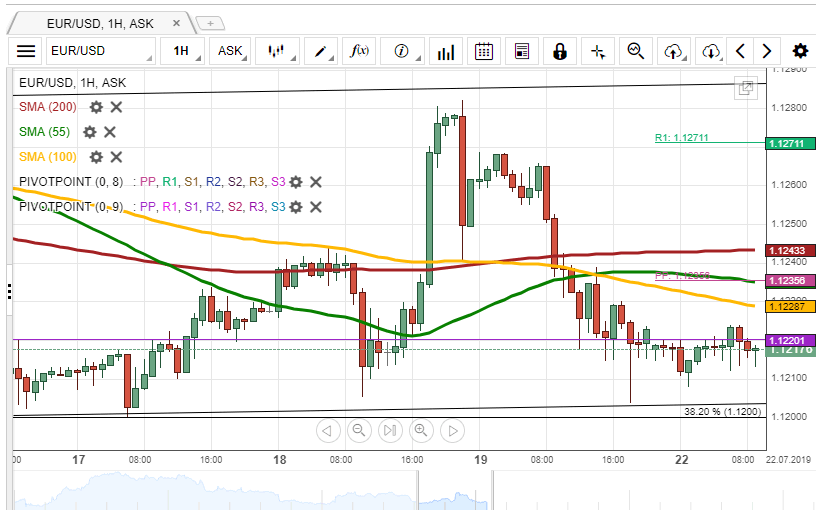Open the hamburger main menu
822x515 pixels.
click(27, 51)
